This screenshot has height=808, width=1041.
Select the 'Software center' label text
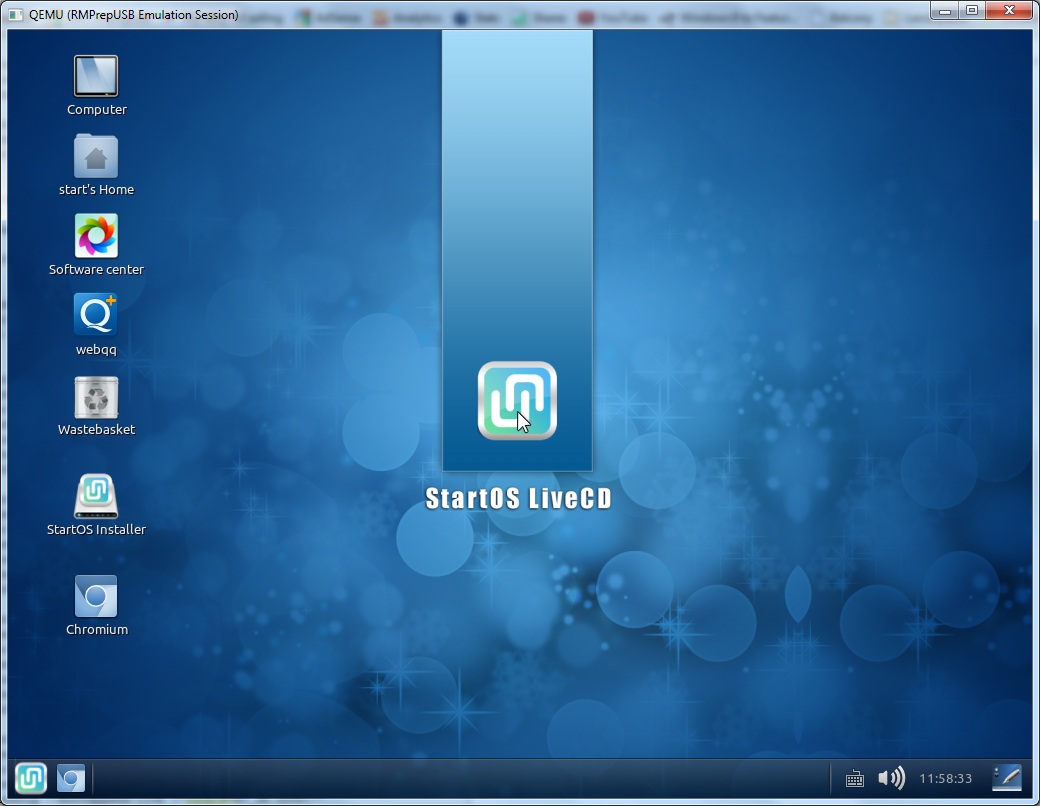(96, 270)
